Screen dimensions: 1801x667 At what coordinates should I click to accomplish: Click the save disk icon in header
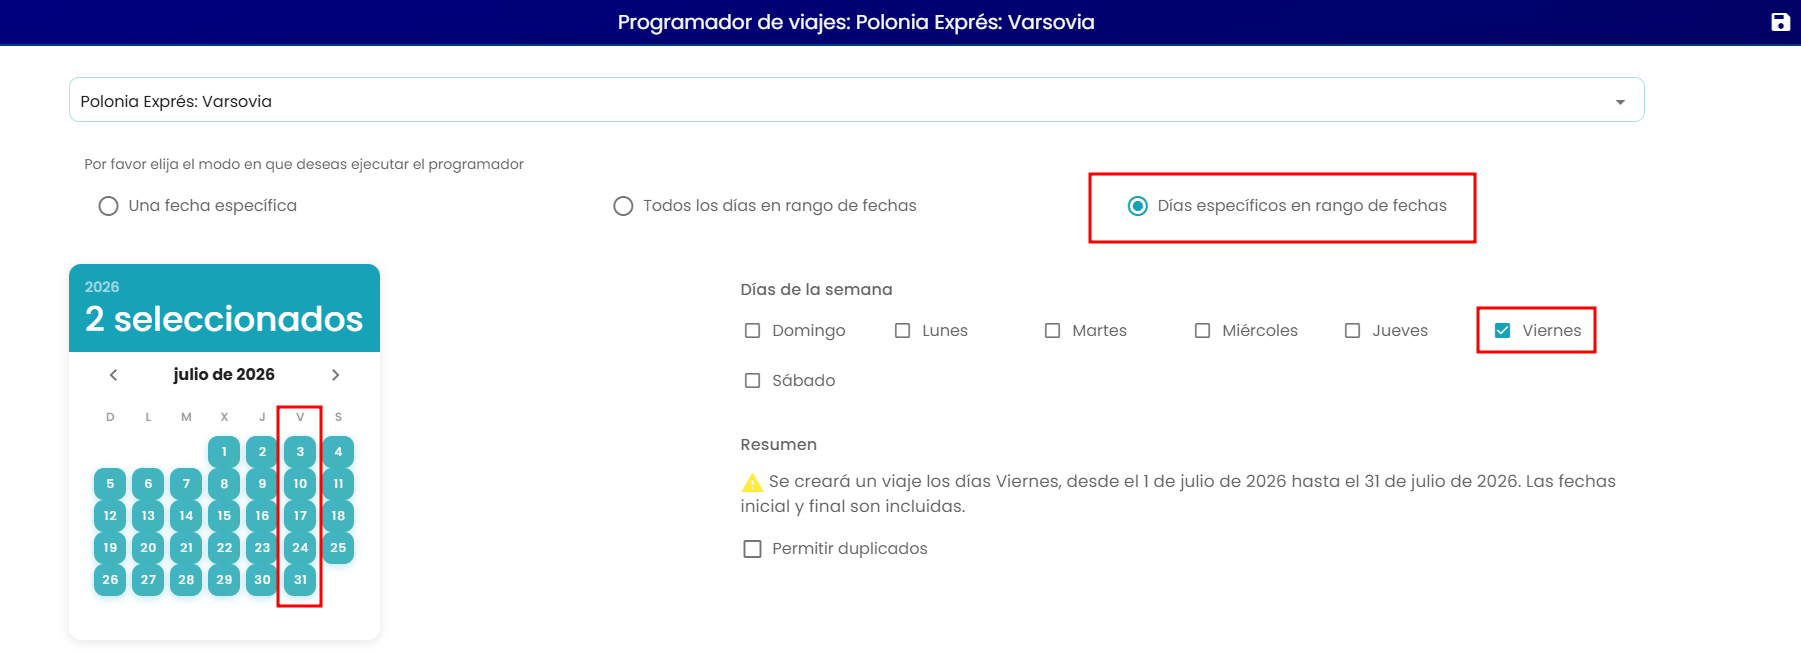click(x=1780, y=22)
